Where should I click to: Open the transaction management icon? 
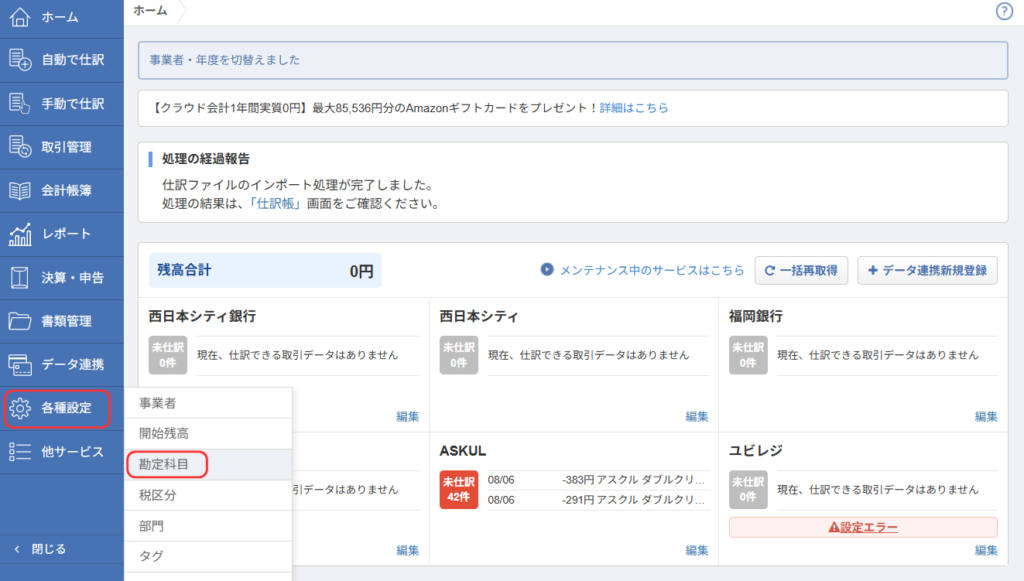point(20,147)
